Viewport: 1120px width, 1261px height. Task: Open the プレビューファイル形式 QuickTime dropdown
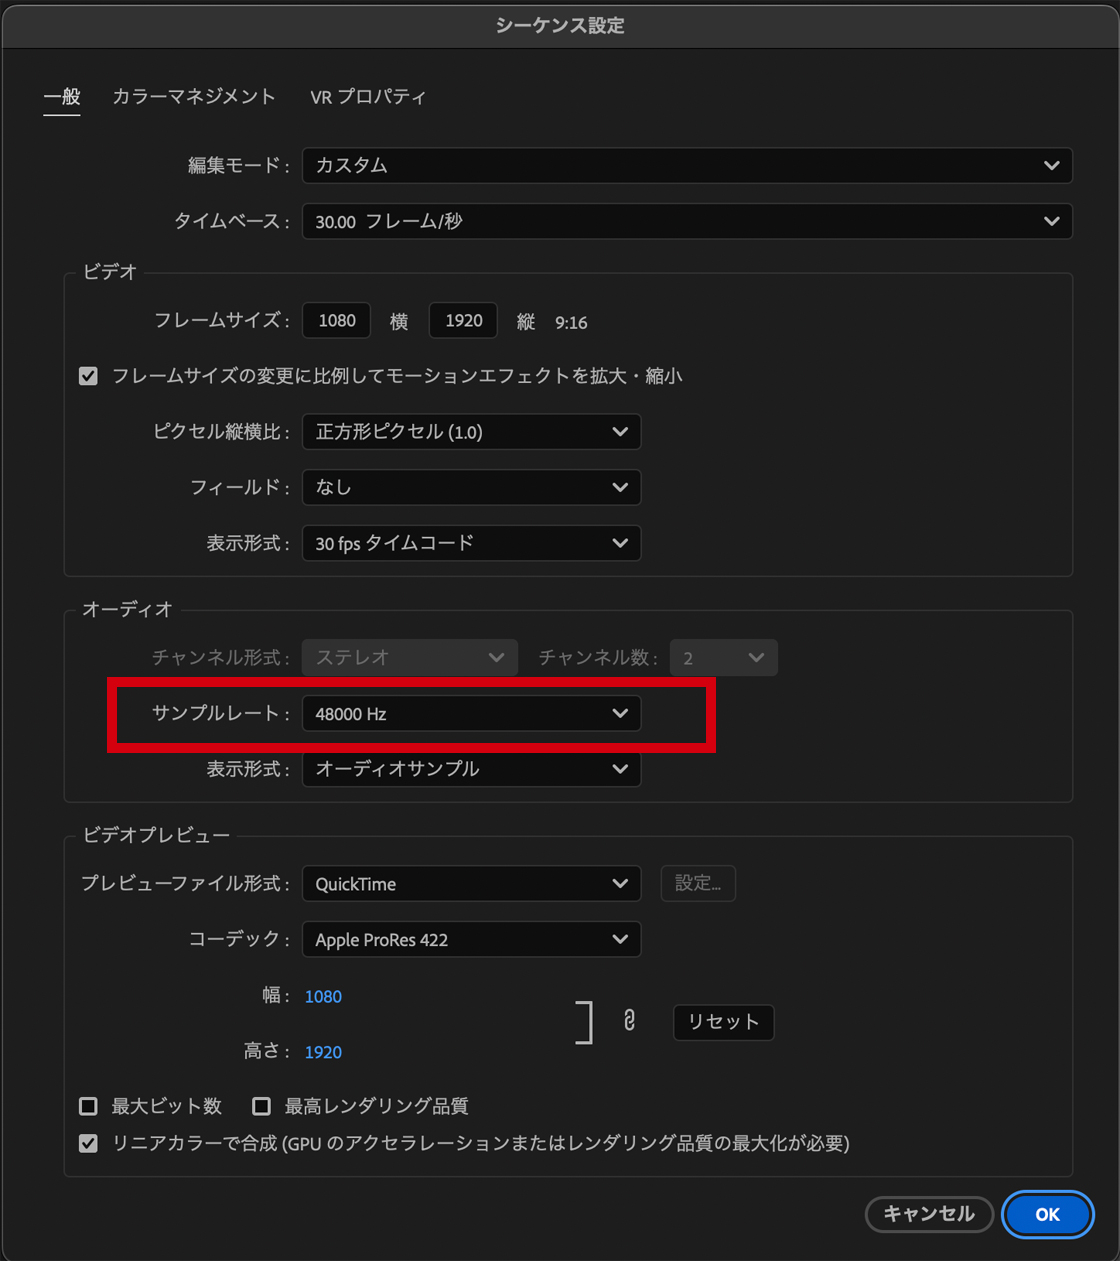pos(471,884)
